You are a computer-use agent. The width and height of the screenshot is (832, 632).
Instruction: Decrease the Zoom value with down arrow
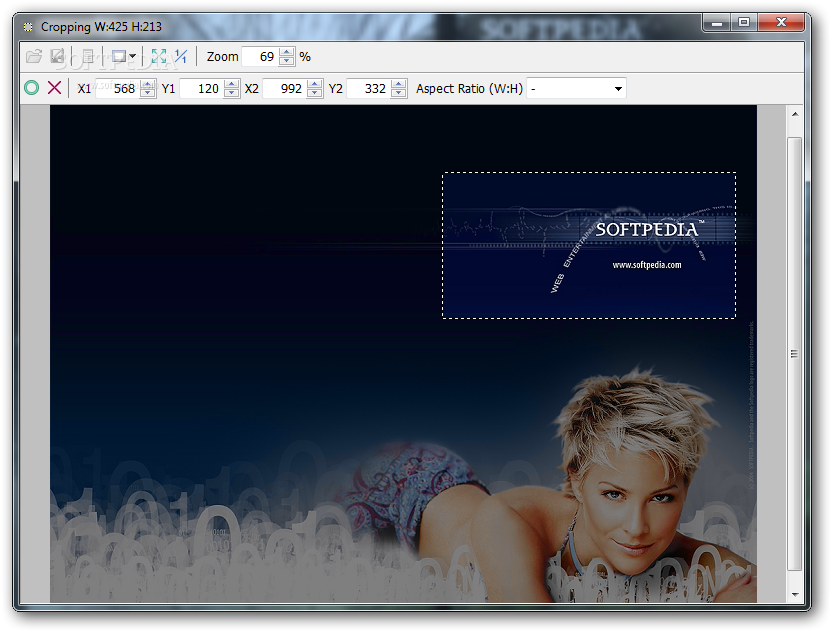[x=287, y=62]
